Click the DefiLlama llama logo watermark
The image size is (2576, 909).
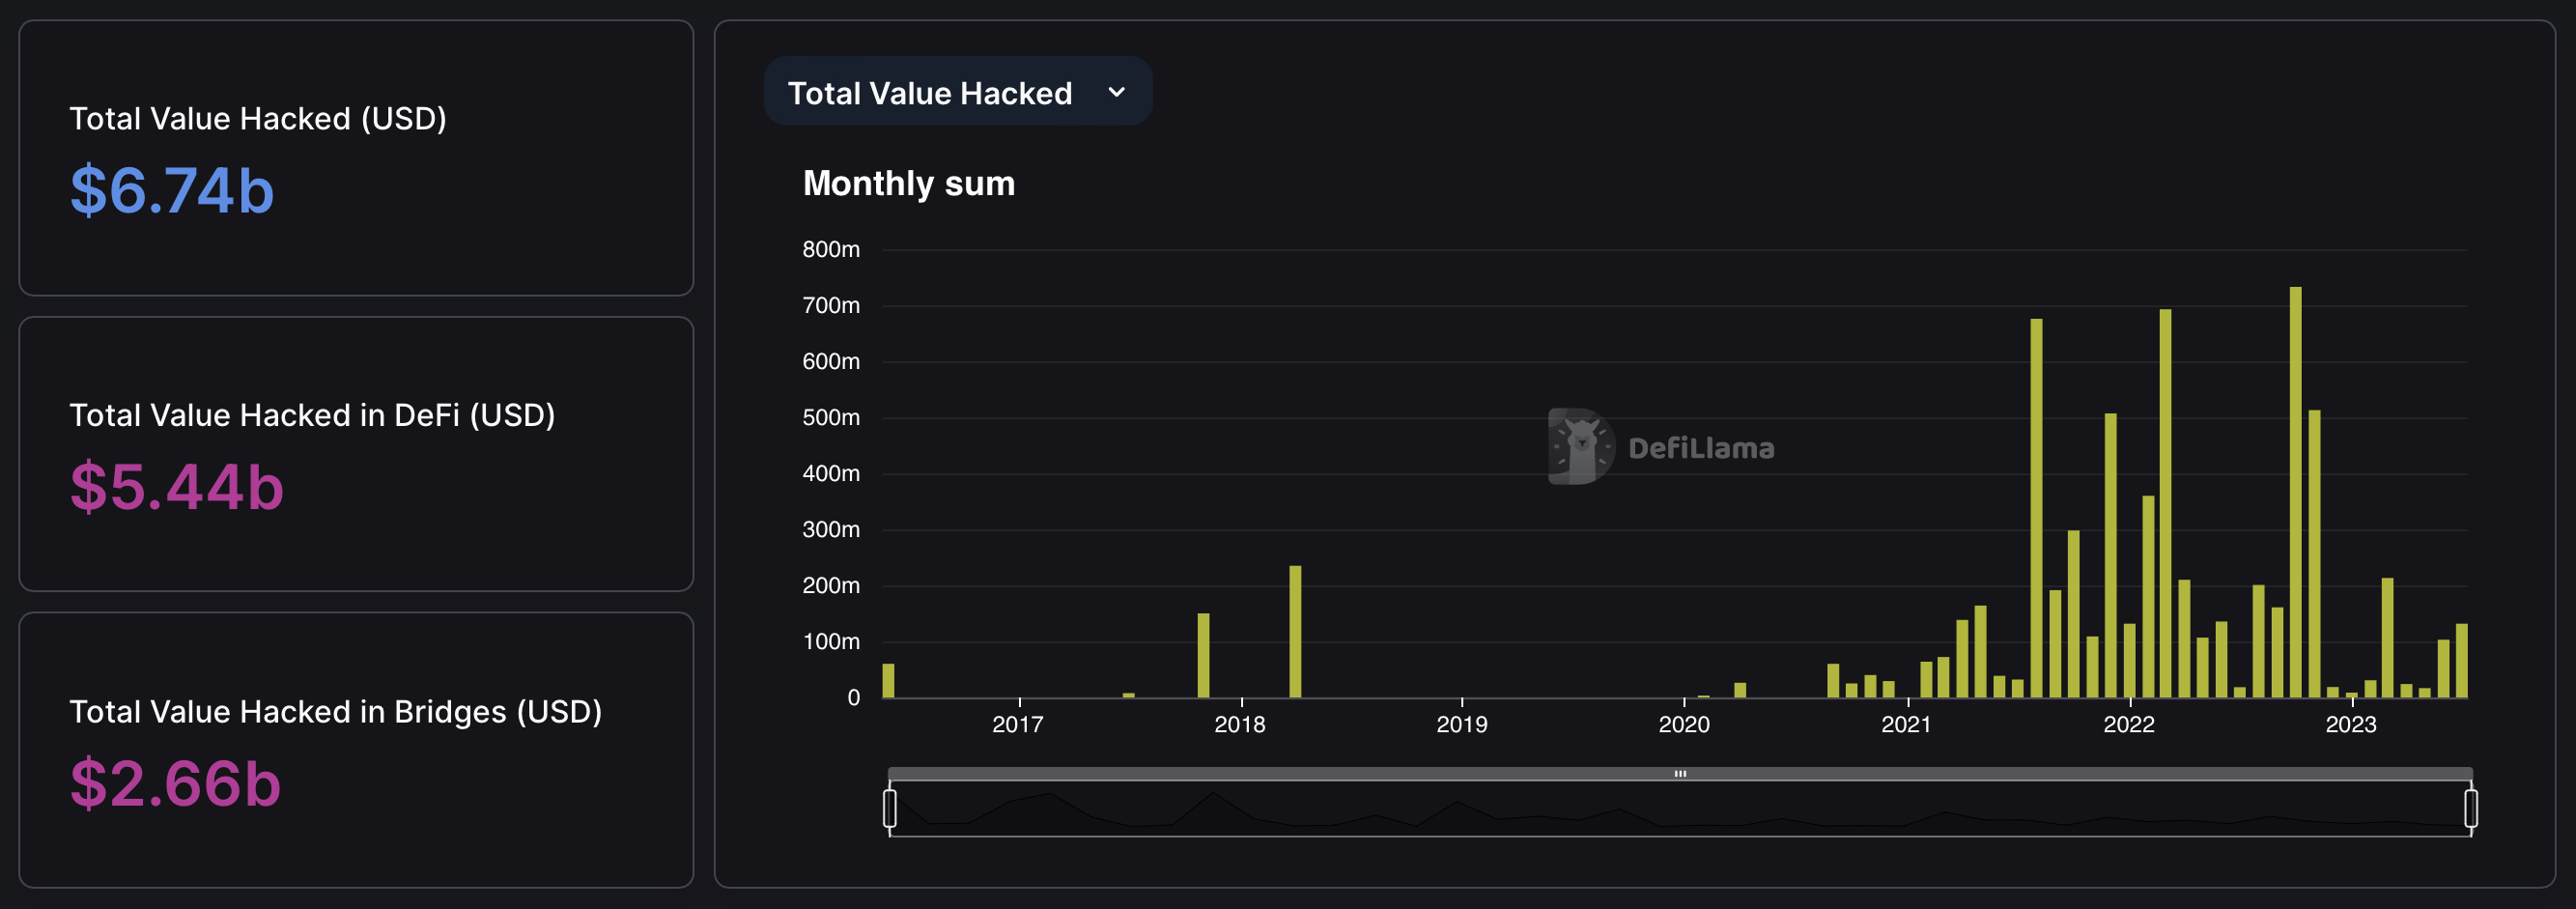[x=1580, y=446]
